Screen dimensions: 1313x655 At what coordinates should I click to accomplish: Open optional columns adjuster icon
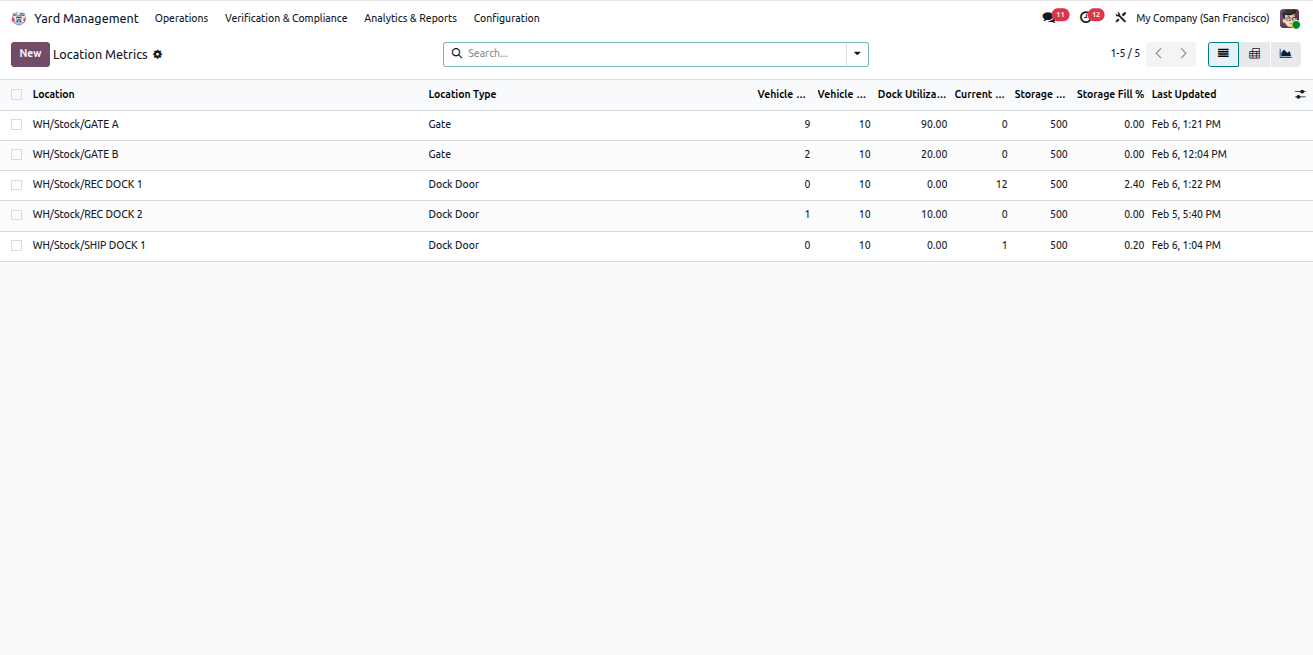(x=1300, y=94)
